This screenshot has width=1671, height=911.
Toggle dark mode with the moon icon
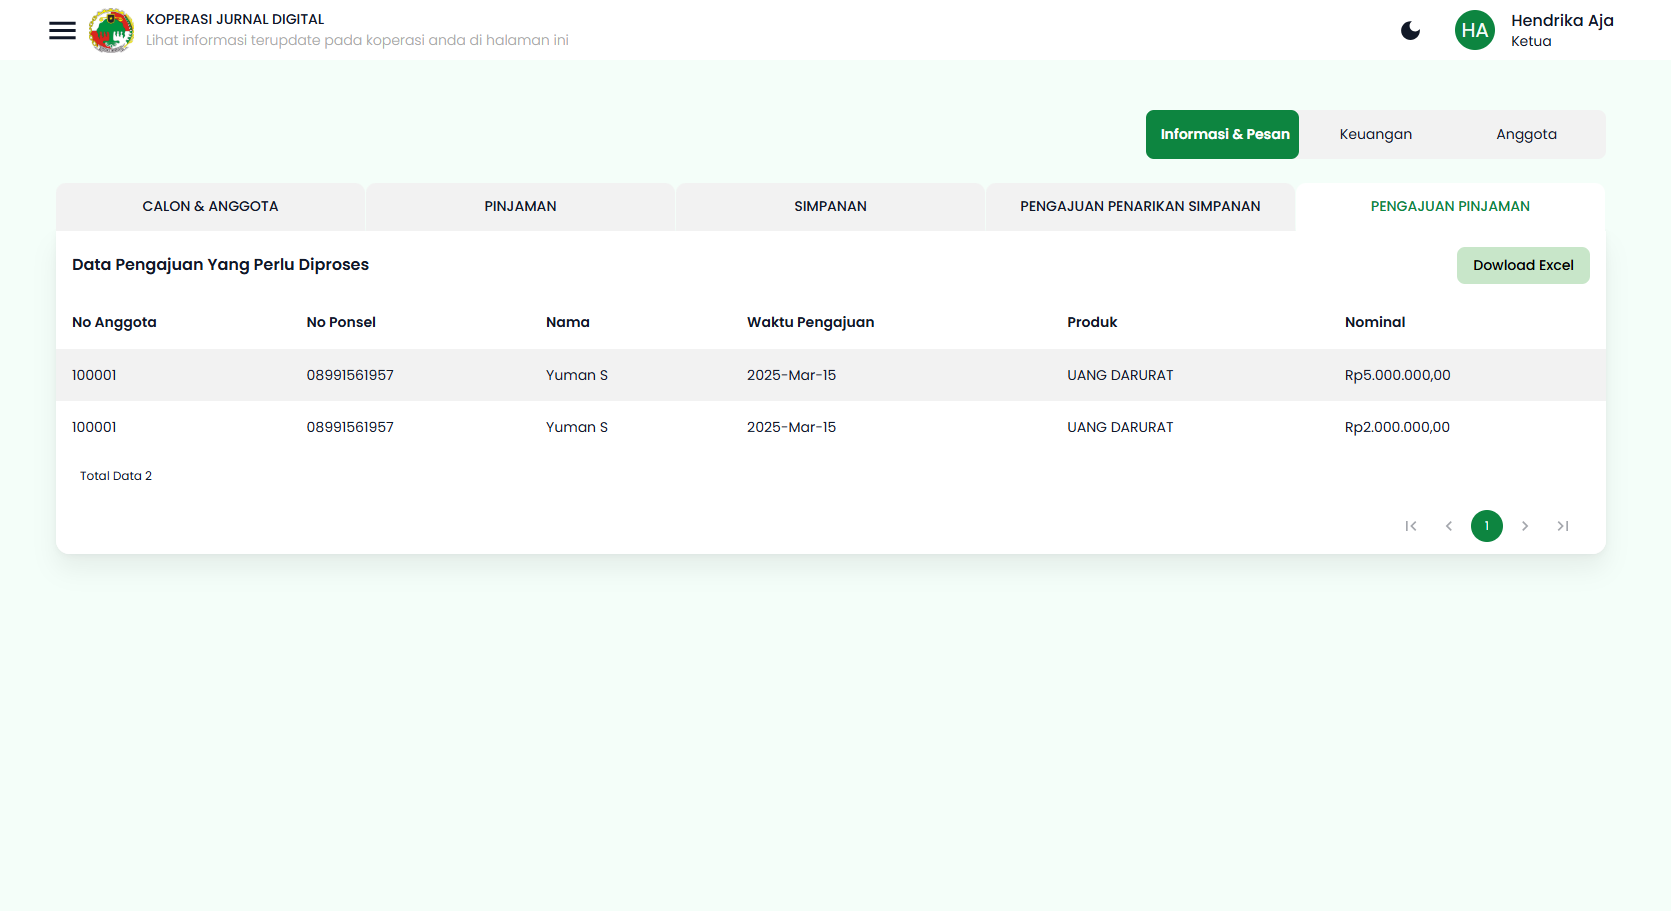click(x=1410, y=30)
